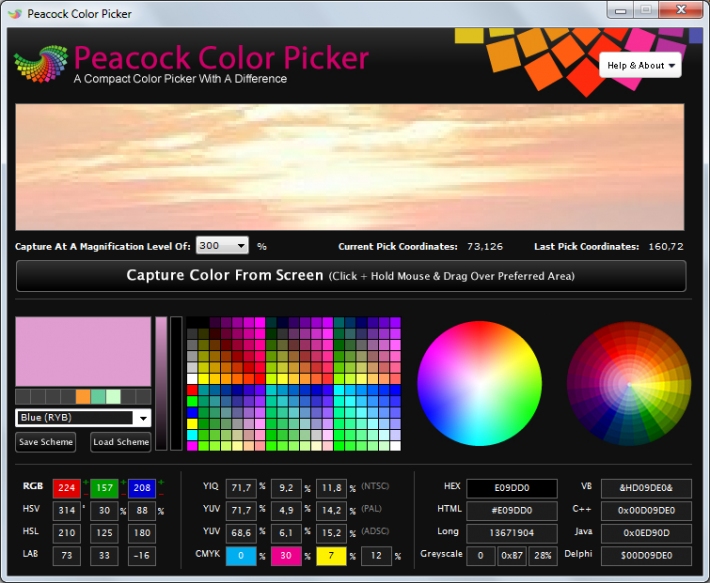Viewport: 710px width, 583px height.
Task: Open the Help & About dropdown
Action: (x=640, y=65)
